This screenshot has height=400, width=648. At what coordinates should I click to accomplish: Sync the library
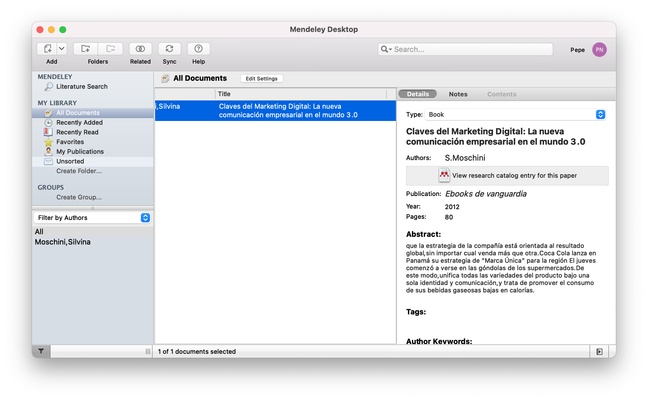click(169, 49)
